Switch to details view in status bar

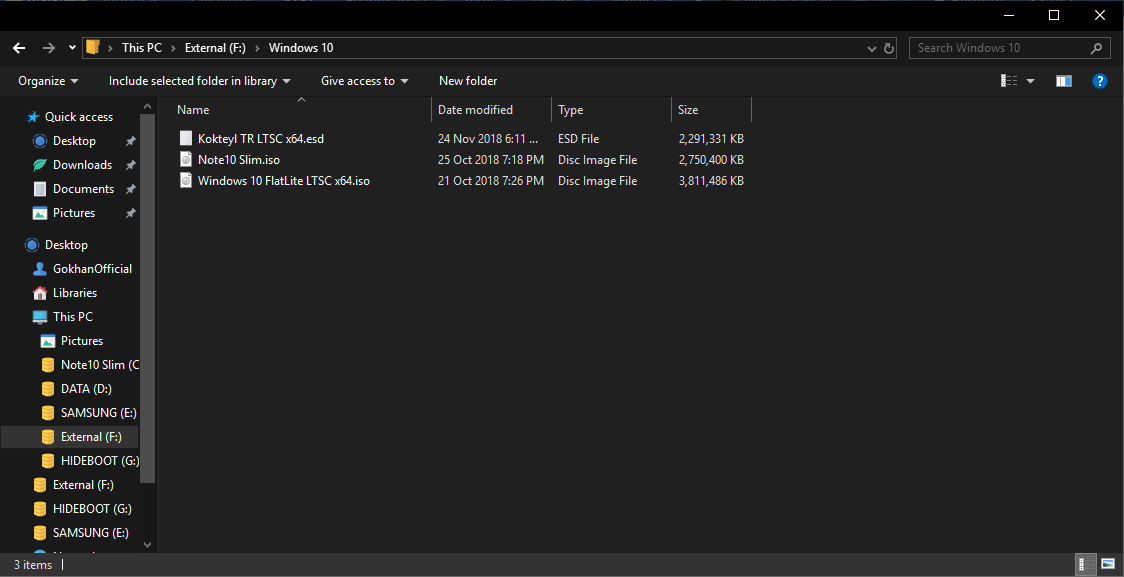(1087, 564)
